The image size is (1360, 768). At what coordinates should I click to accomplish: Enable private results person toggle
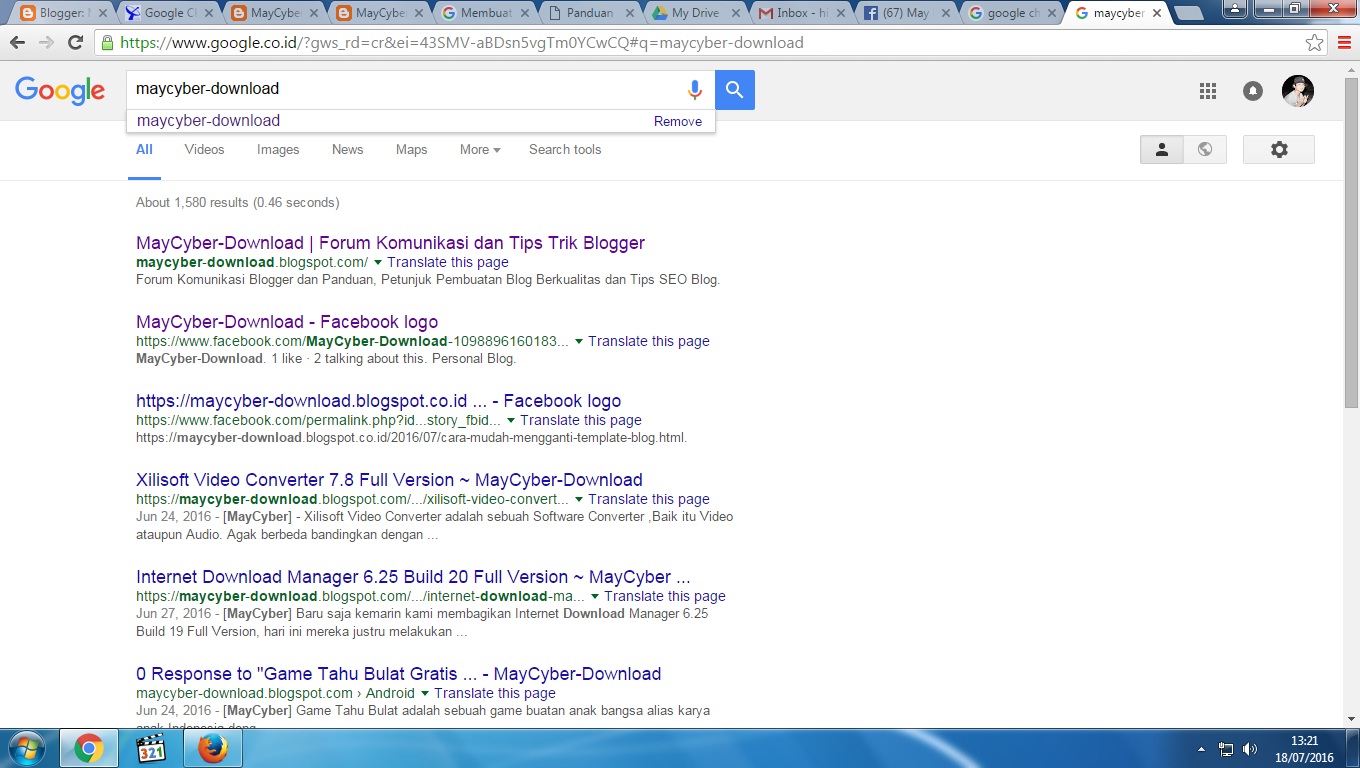coord(1162,150)
